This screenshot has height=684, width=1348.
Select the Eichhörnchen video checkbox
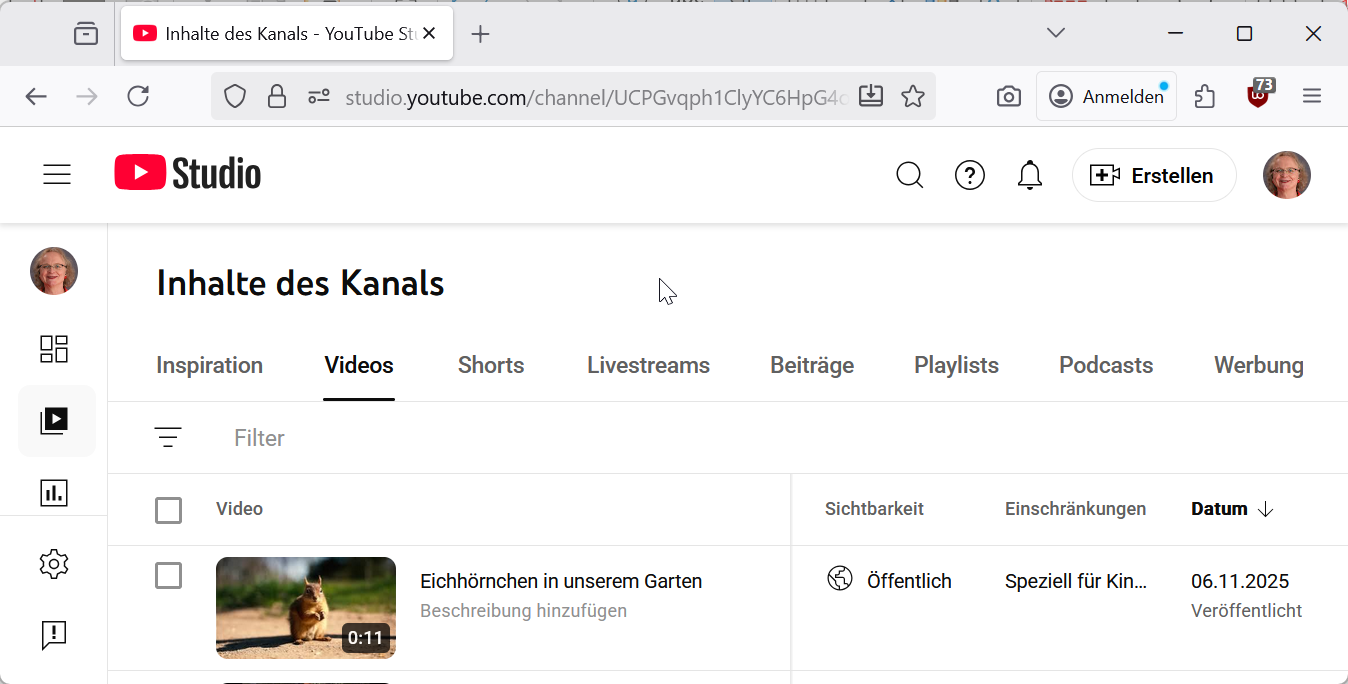(169, 576)
